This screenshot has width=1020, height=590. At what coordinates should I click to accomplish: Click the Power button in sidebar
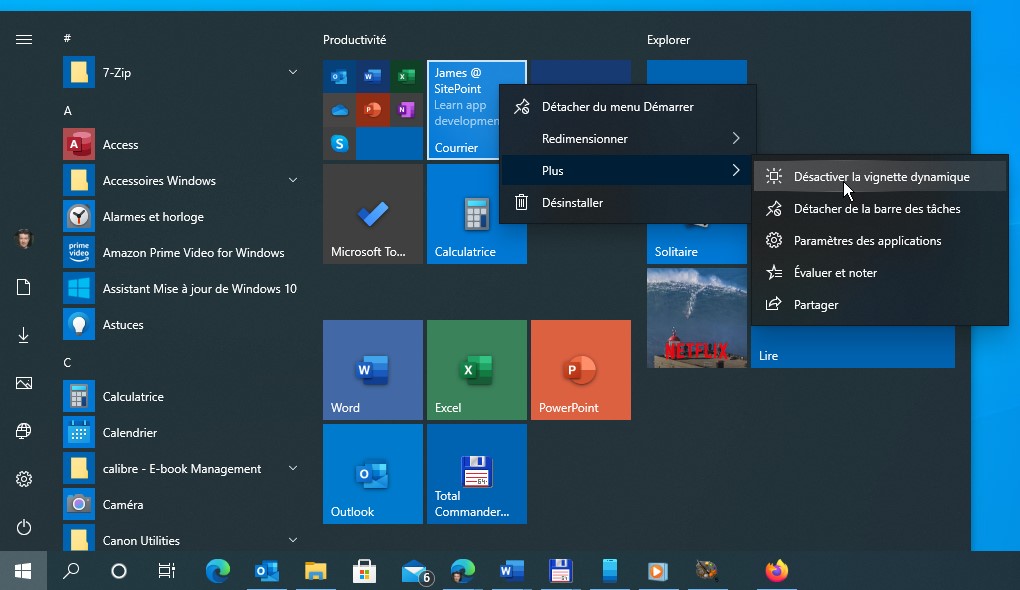(x=24, y=527)
